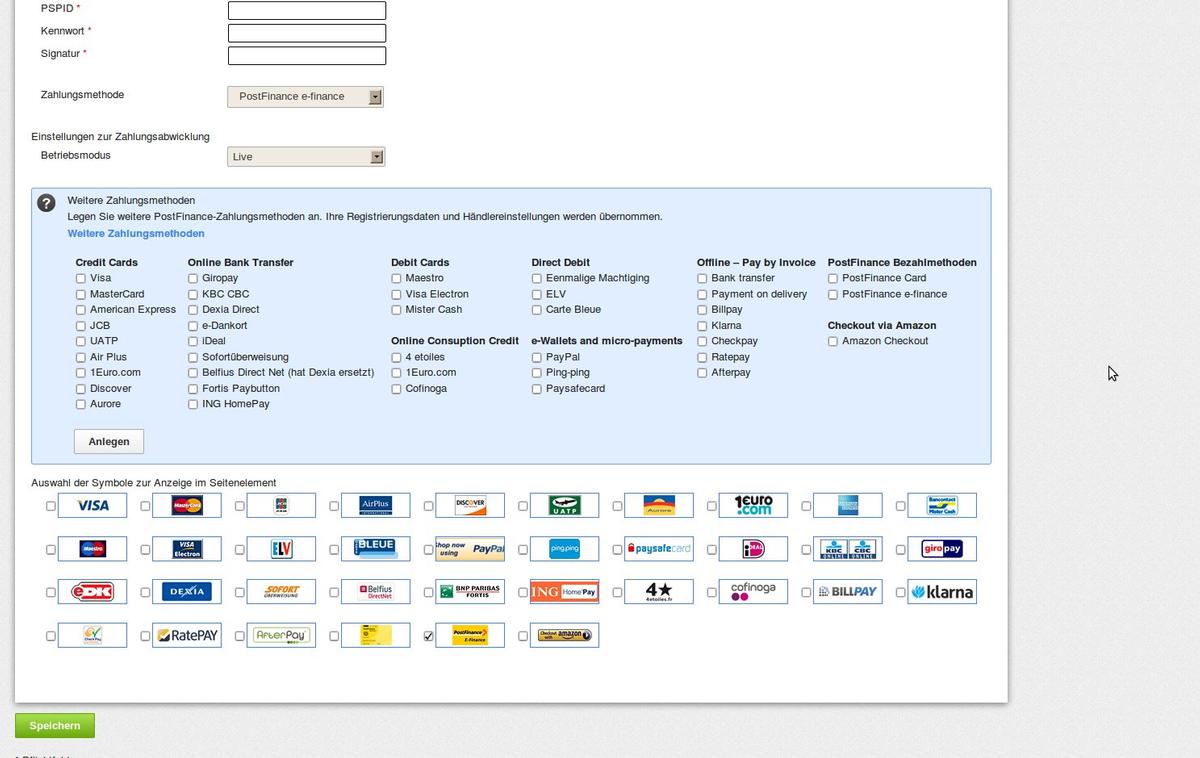The width and height of the screenshot is (1200, 758).
Task: Uncheck the PostFinance E-Finance symbol checkbox
Action: [429, 636]
